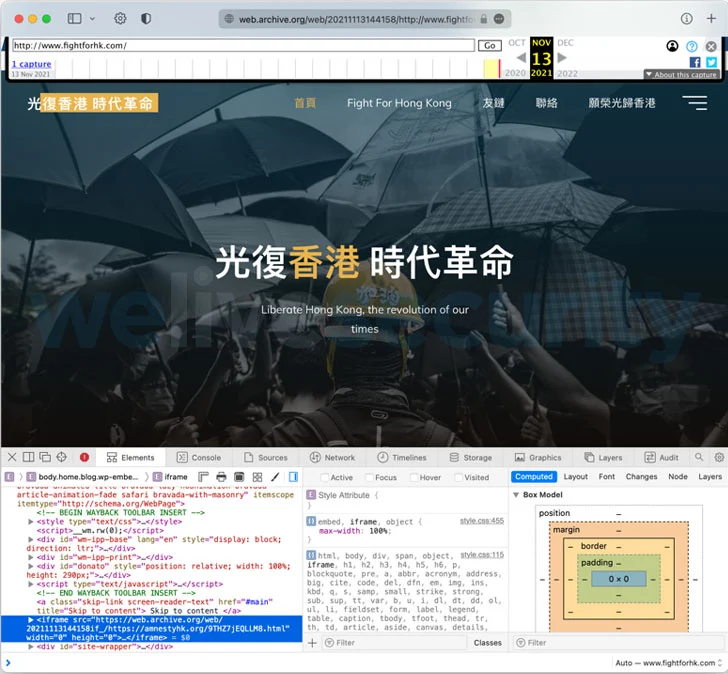
Task: Select the Layout sidebar panel
Action: click(576, 477)
